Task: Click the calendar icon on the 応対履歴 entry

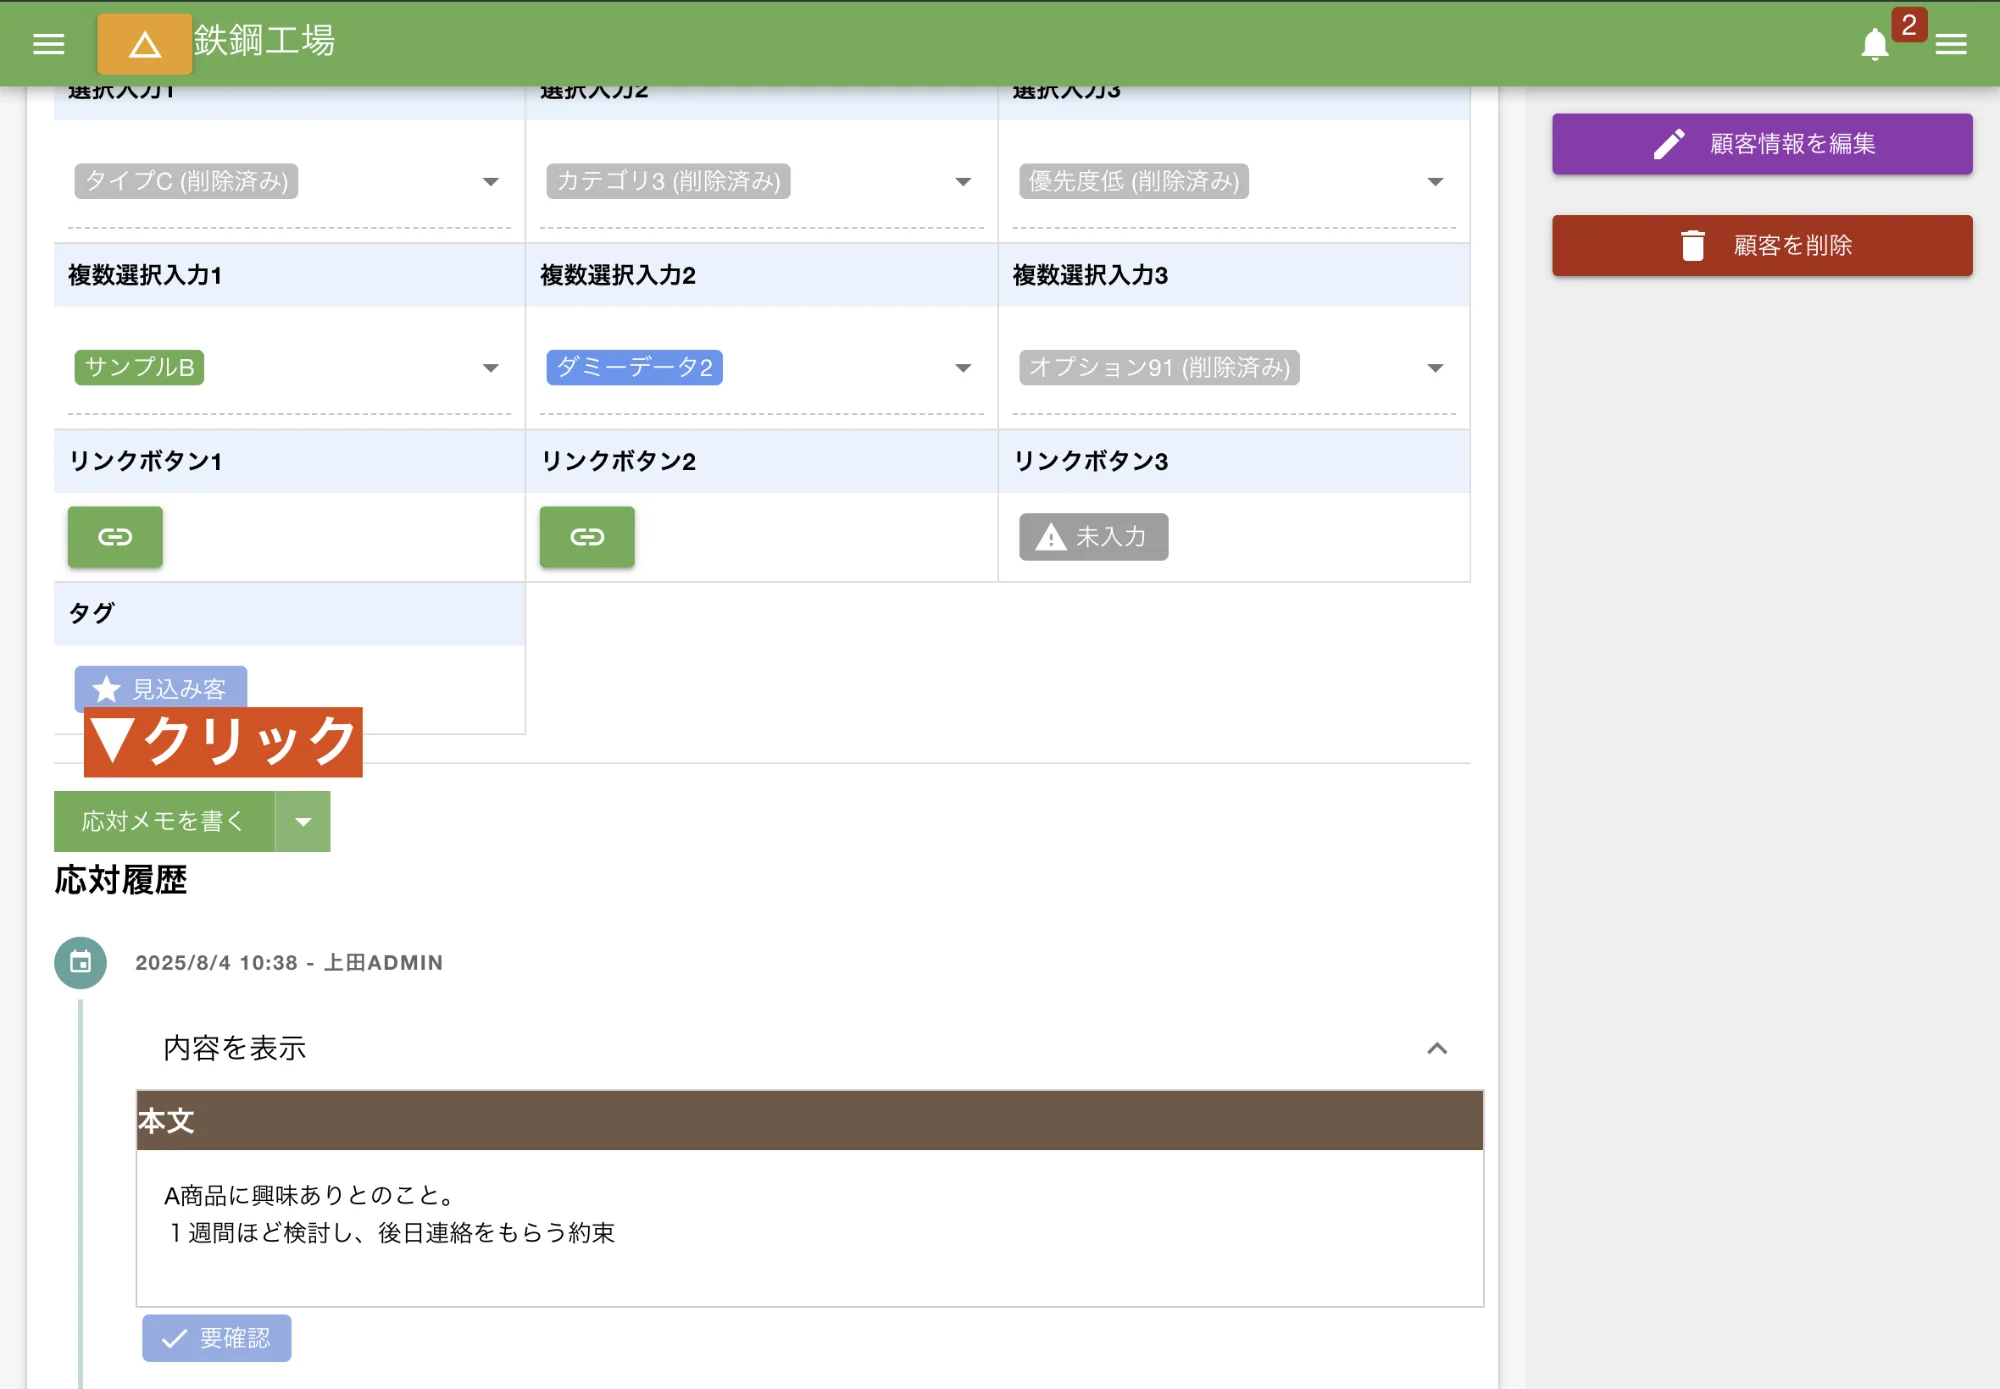Action: coord(79,962)
